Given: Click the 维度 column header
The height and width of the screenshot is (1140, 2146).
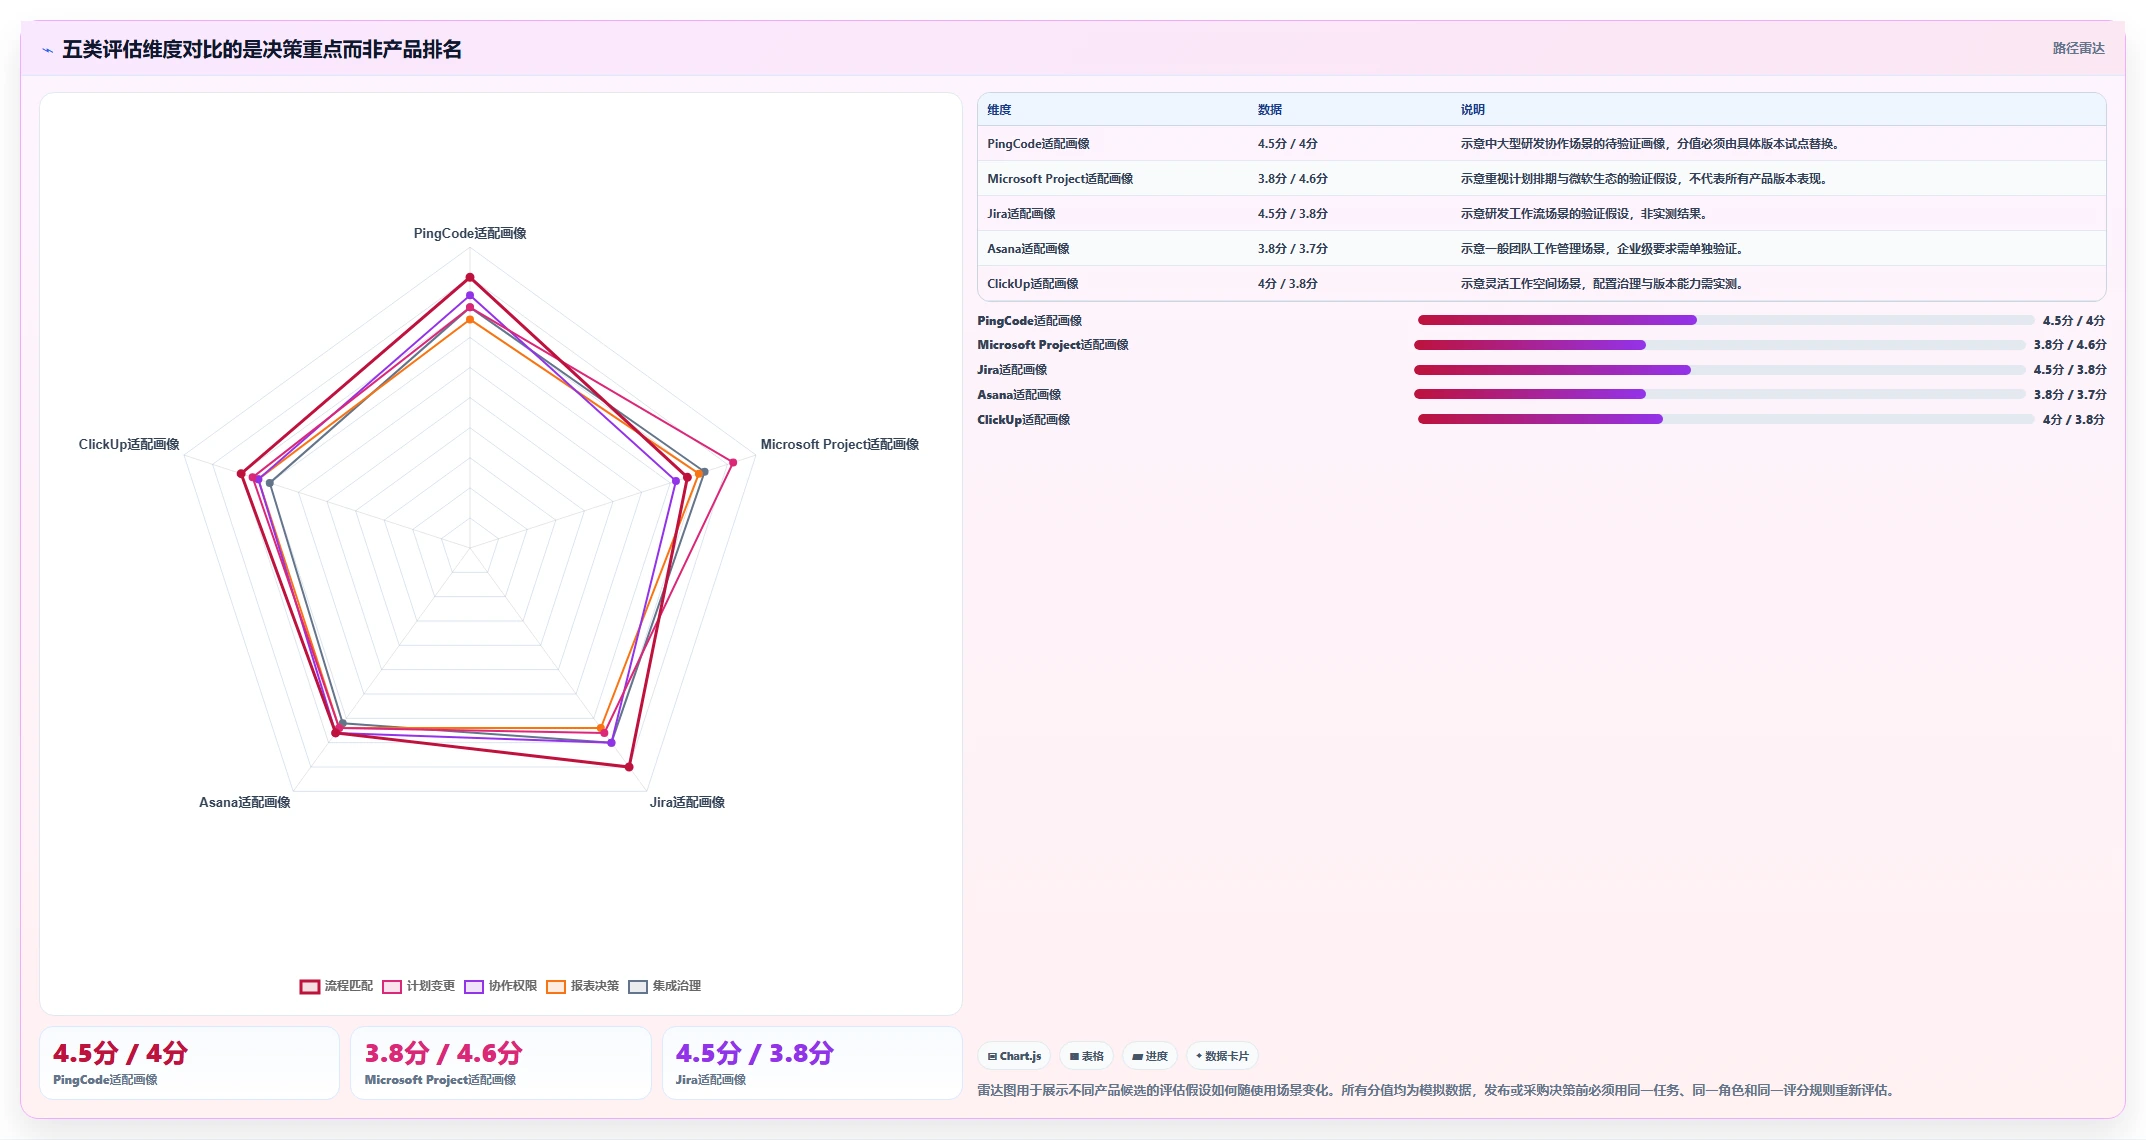Looking at the screenshot, I should [x=999, y=110].
